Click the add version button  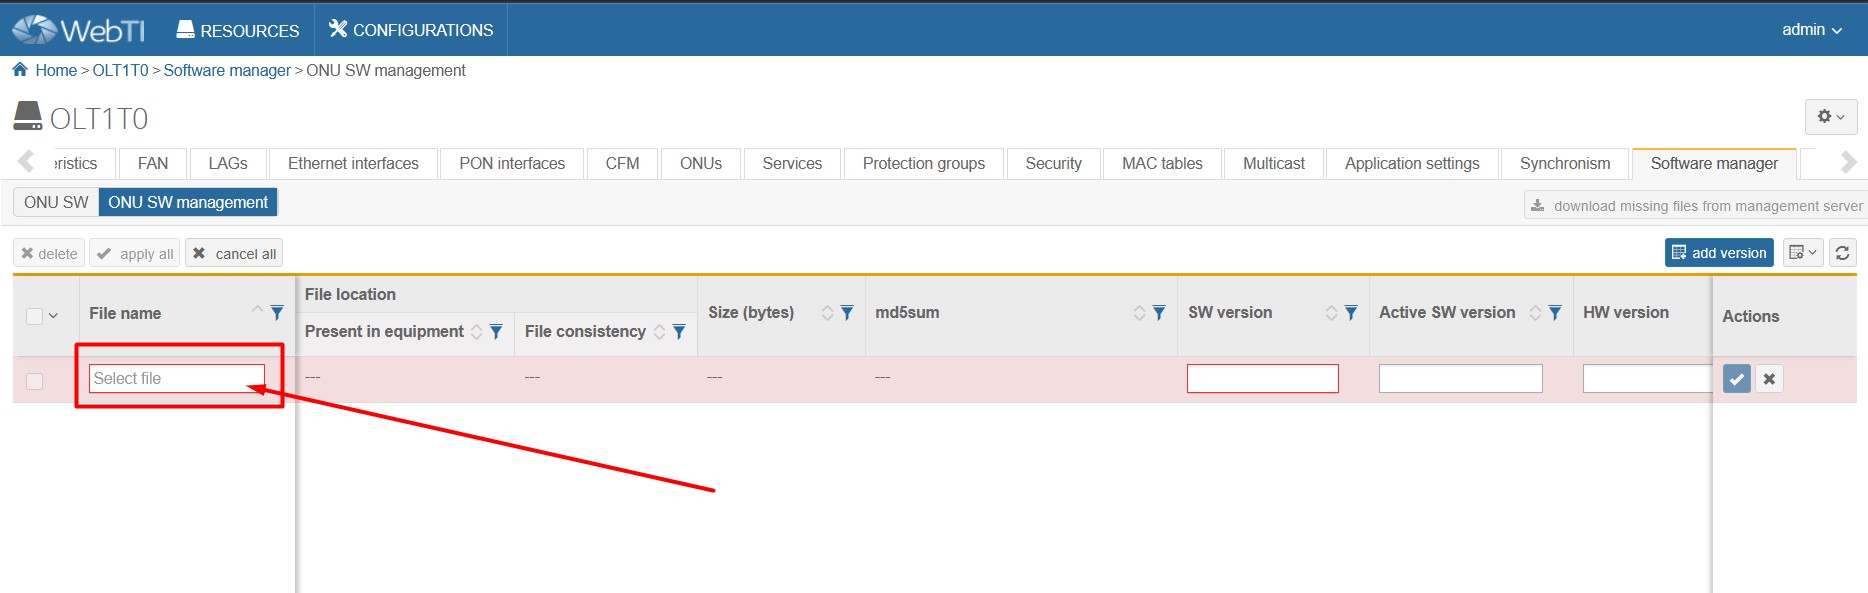coord(1718,253)
